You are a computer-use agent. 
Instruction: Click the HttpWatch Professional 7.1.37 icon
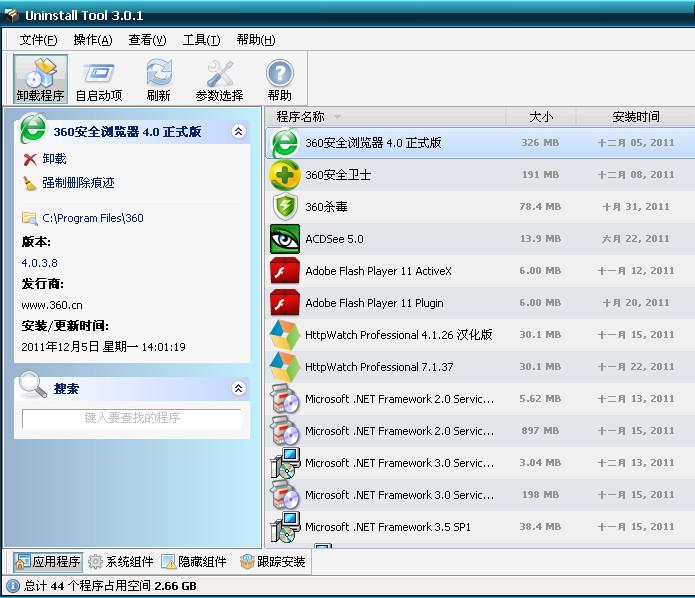[x=285, y=367]
